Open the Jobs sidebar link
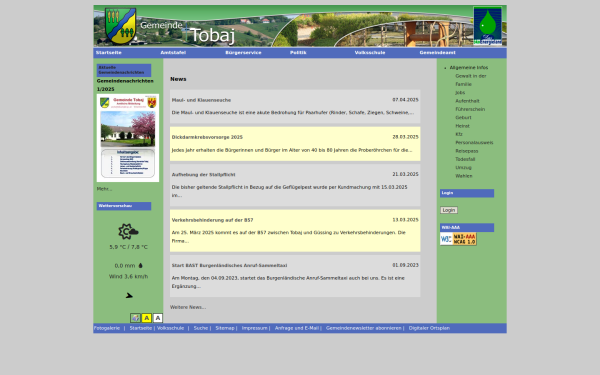The image size is (600, 375). coord(460,93)
